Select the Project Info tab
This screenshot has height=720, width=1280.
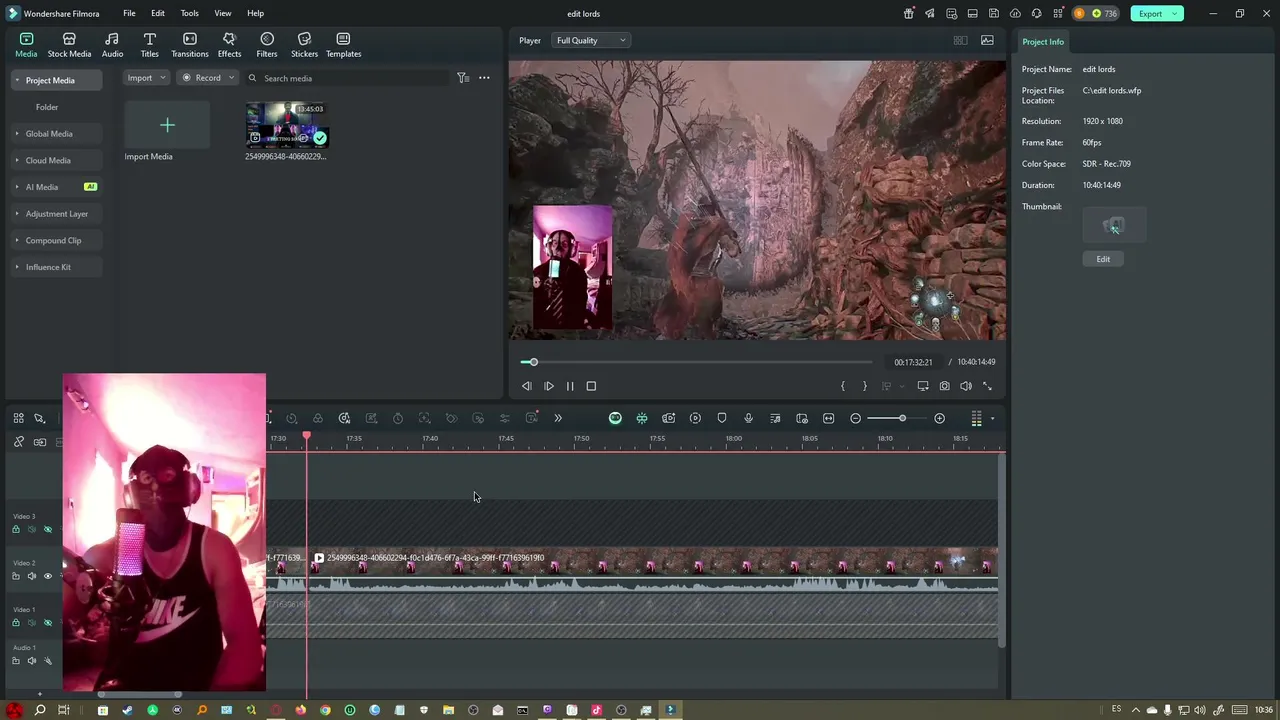pos(1042,42)
